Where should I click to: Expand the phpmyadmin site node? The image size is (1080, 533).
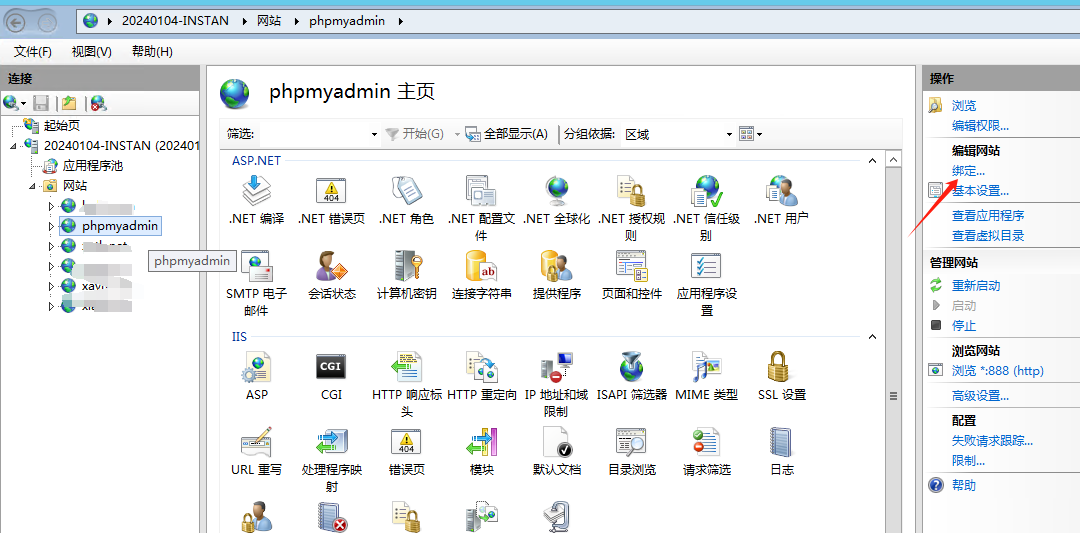click(51, 226)
